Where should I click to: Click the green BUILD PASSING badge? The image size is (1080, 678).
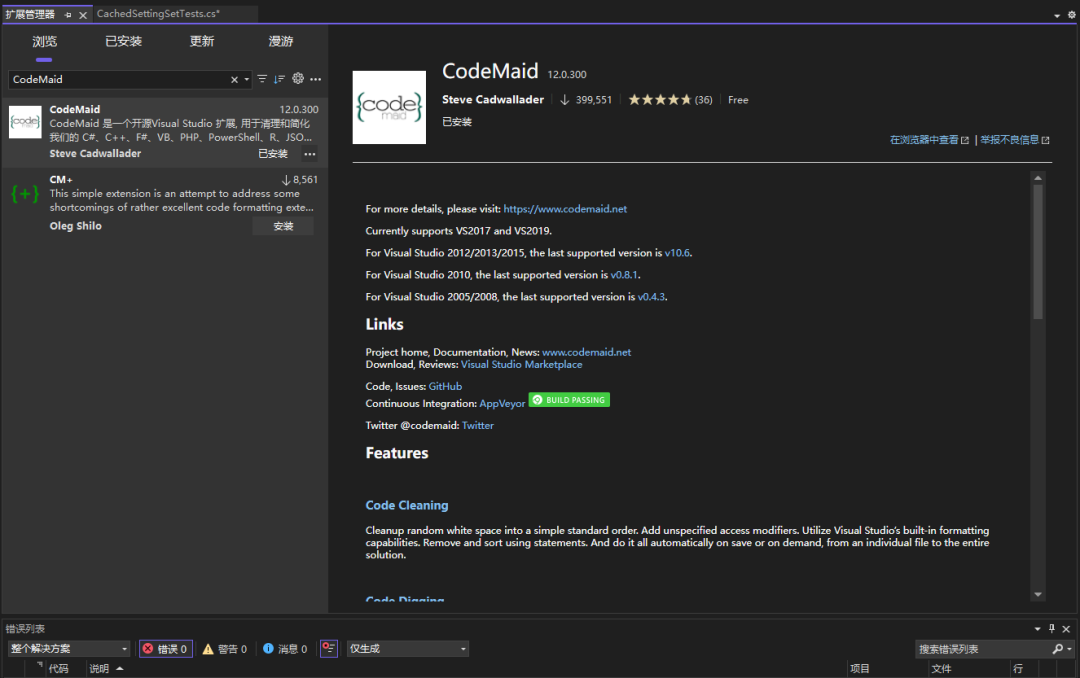[x=569, y=399]
